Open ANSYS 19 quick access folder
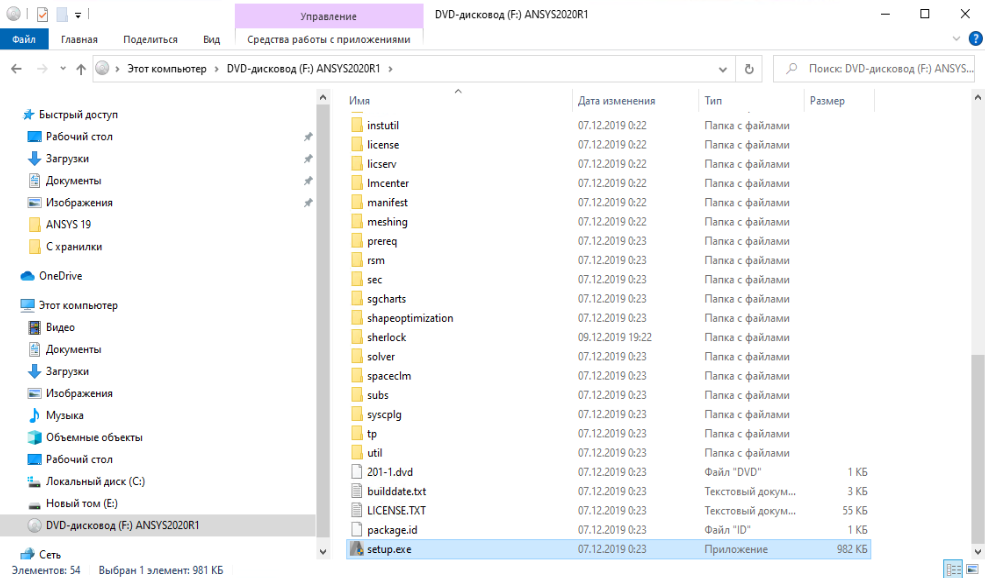Screen dimensions: 985x578 click(68, 224)
